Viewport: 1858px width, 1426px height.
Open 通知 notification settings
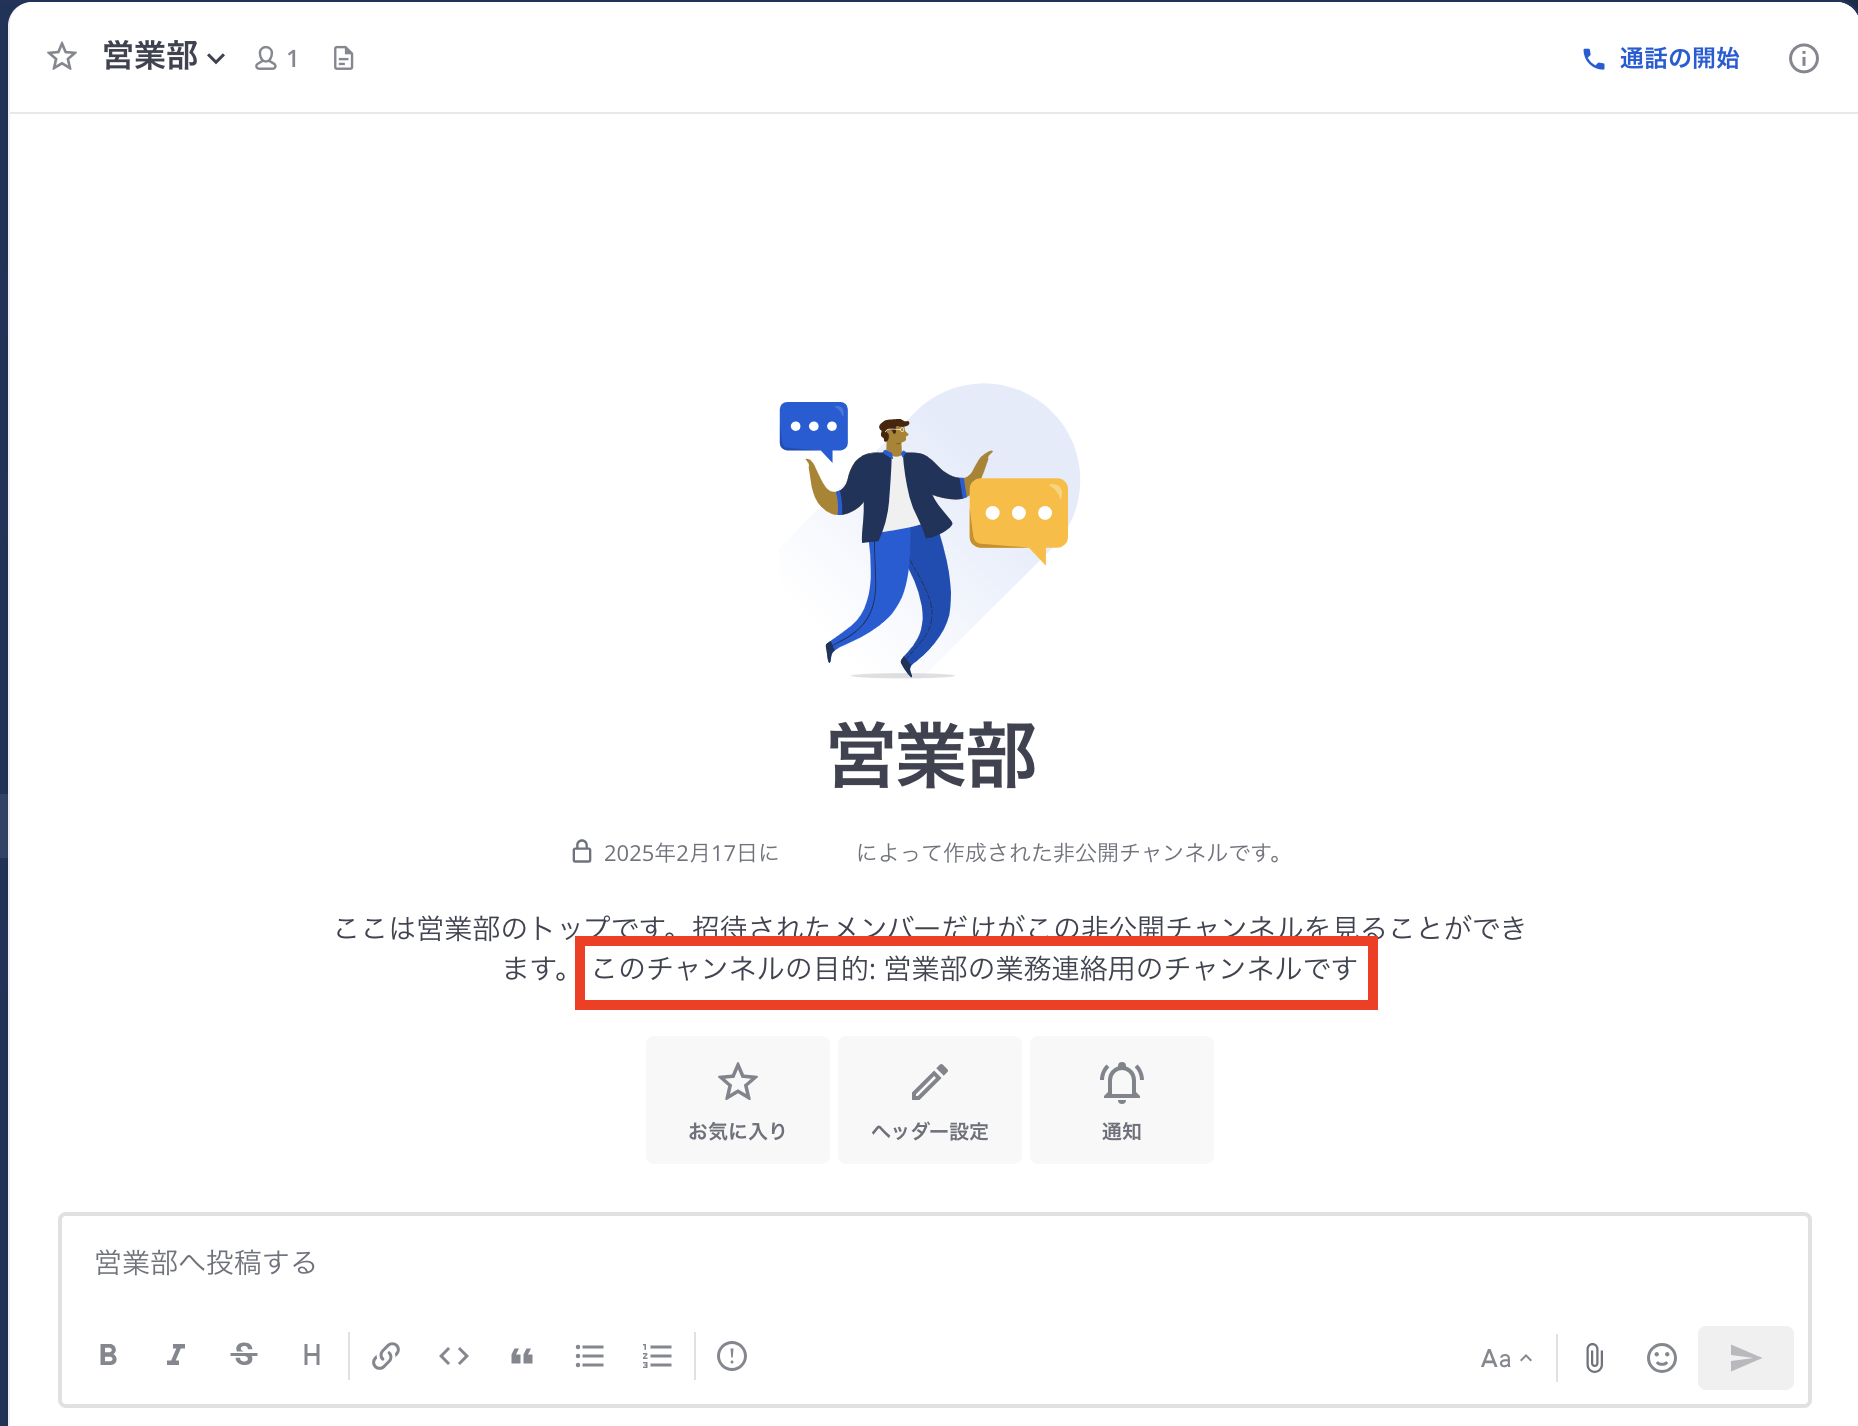[1121, 1099]
